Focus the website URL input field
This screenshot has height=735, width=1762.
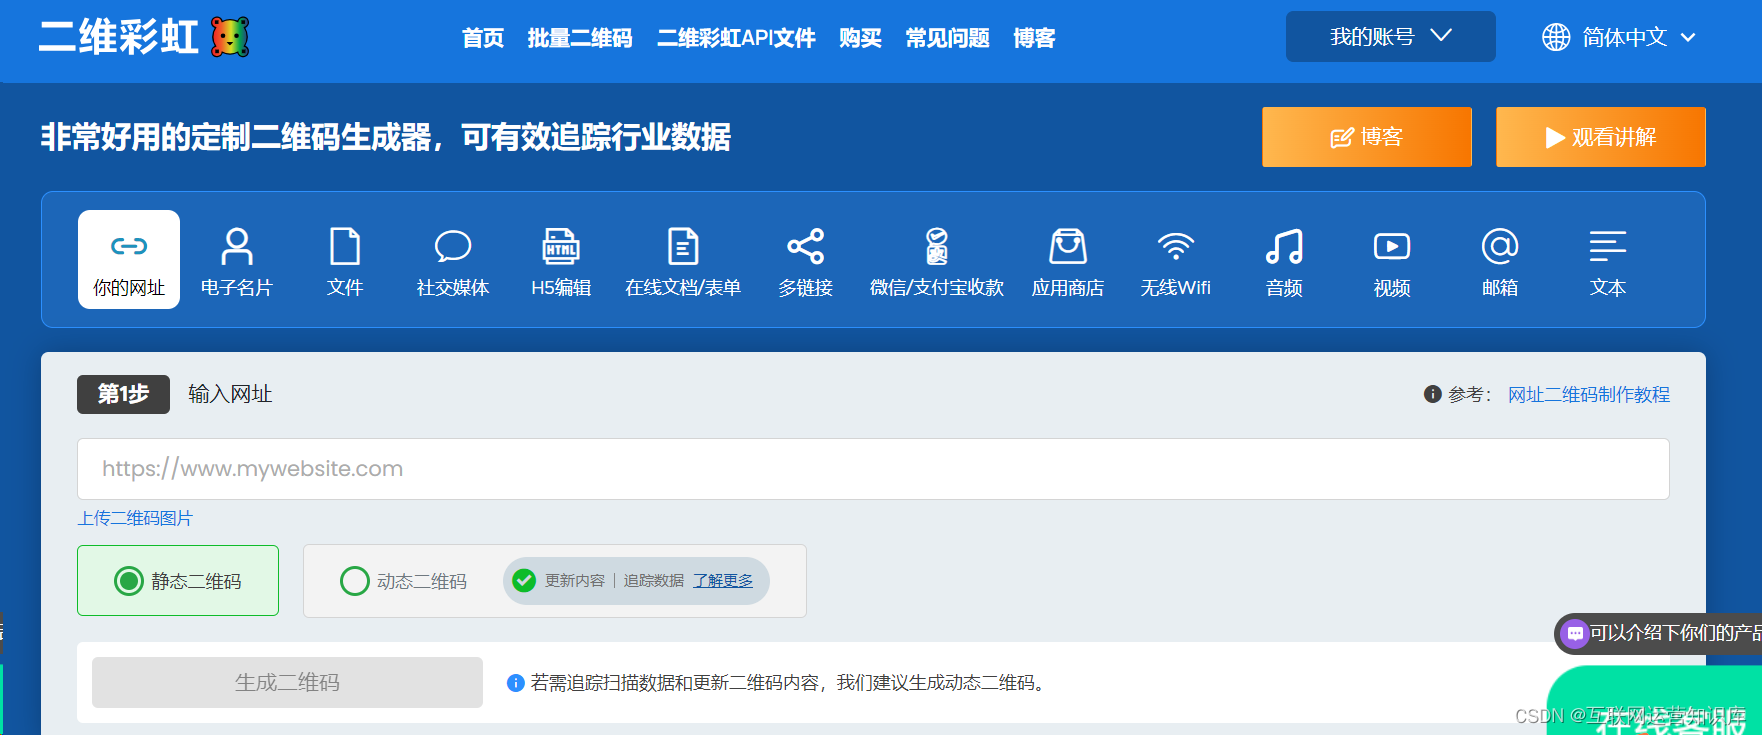tap(873, 469)
